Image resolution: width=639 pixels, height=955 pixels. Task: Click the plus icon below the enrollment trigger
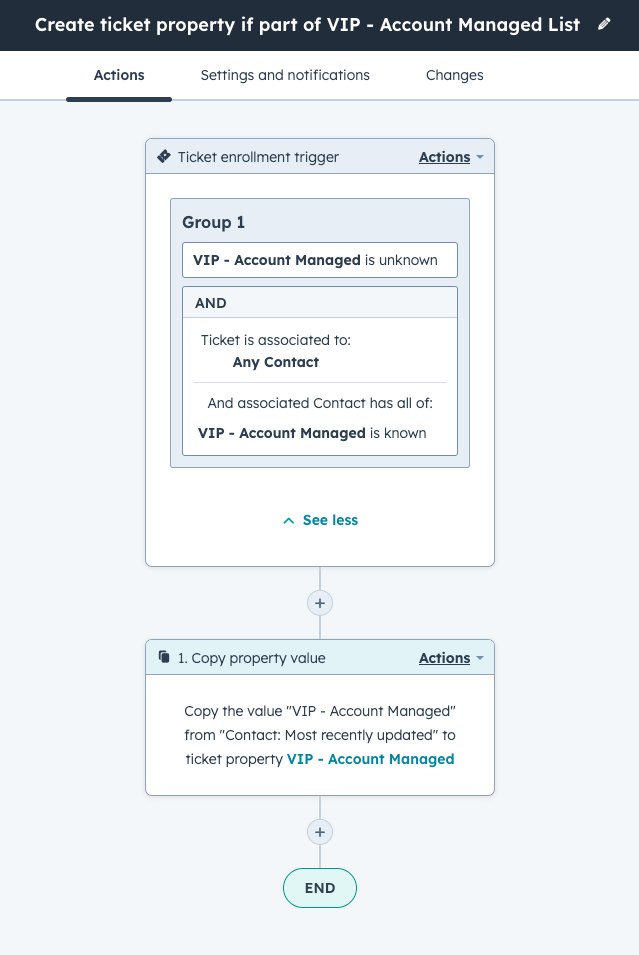pyautogui.click(x=319, y=603)
